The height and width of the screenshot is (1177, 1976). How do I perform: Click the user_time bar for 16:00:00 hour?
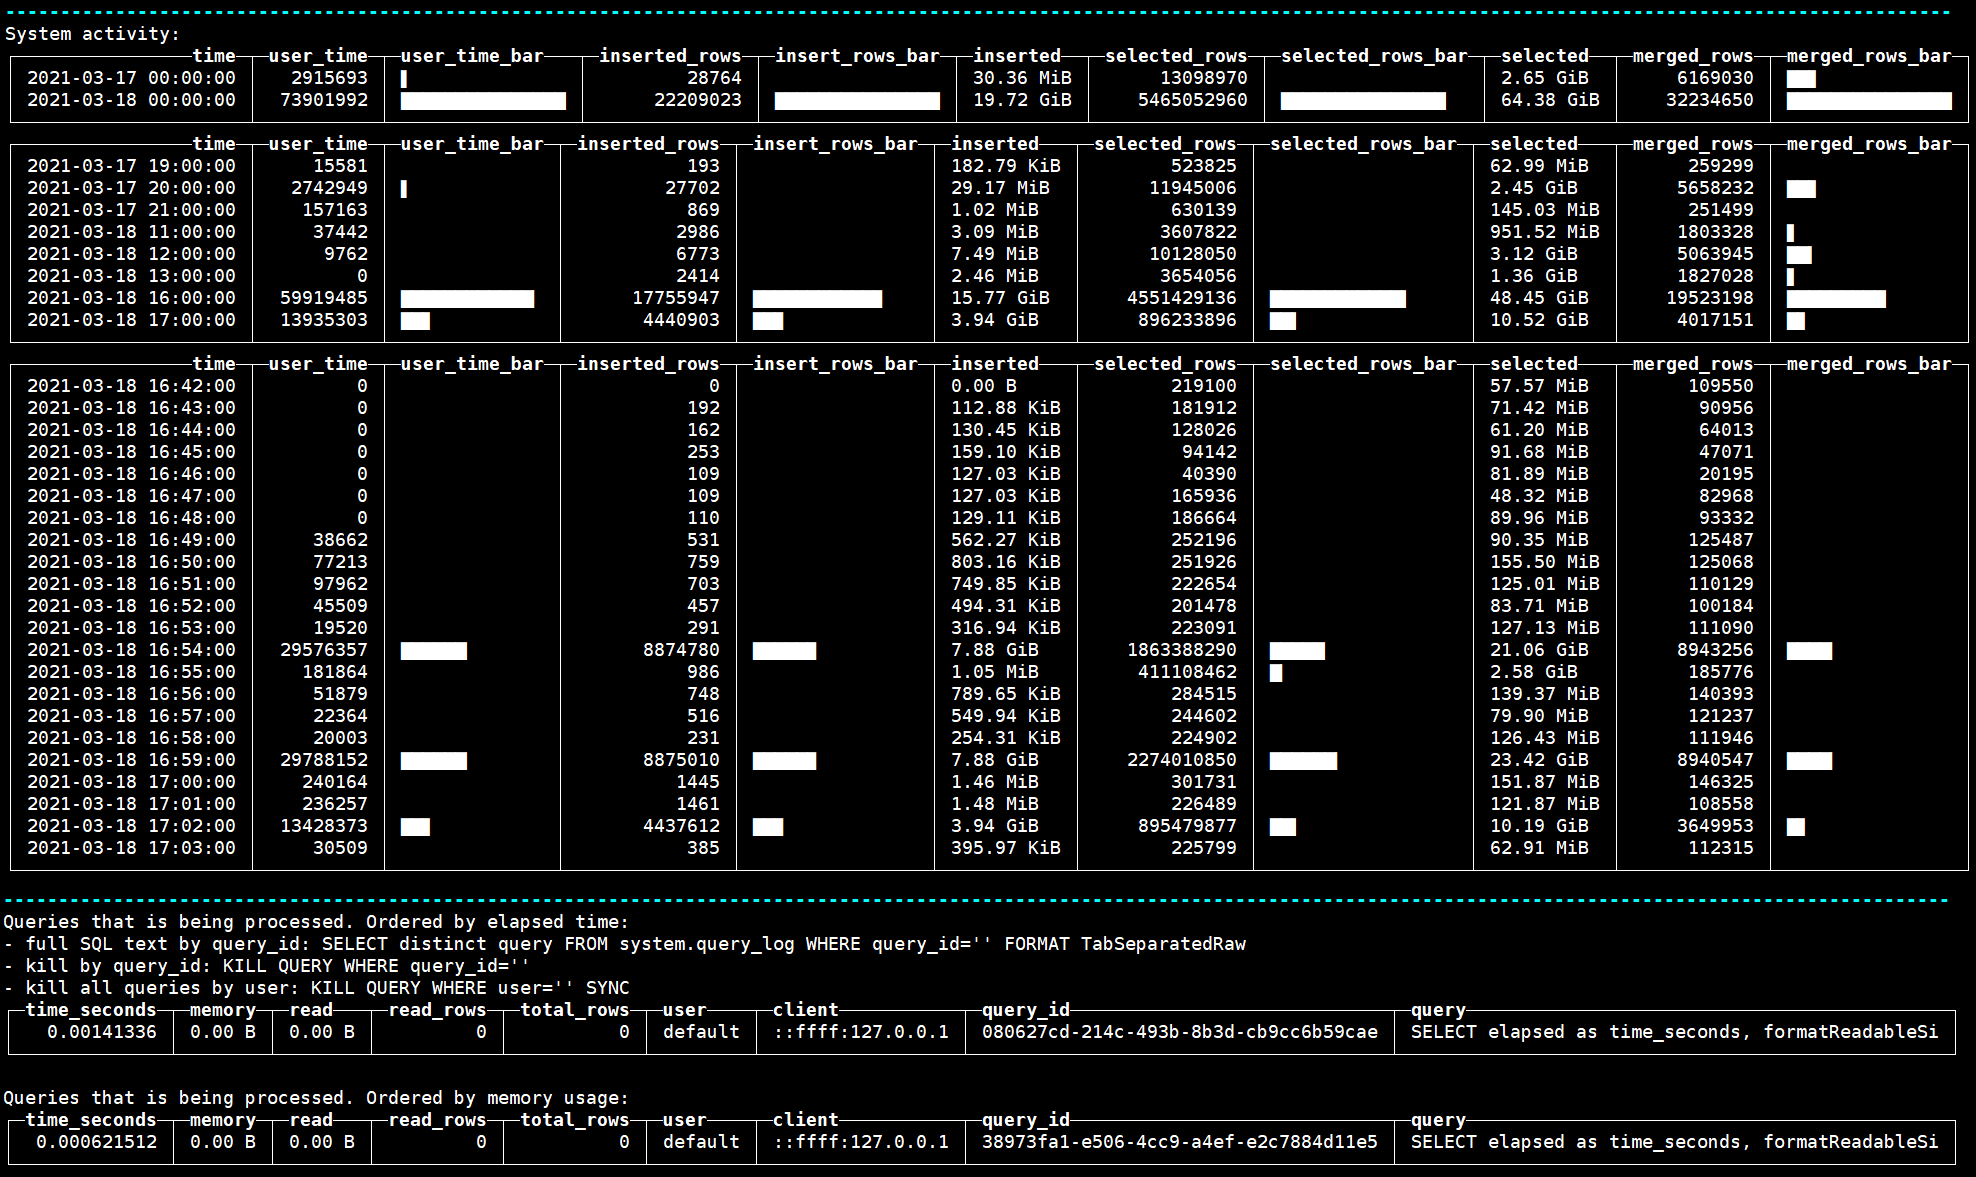coord(467,299)
